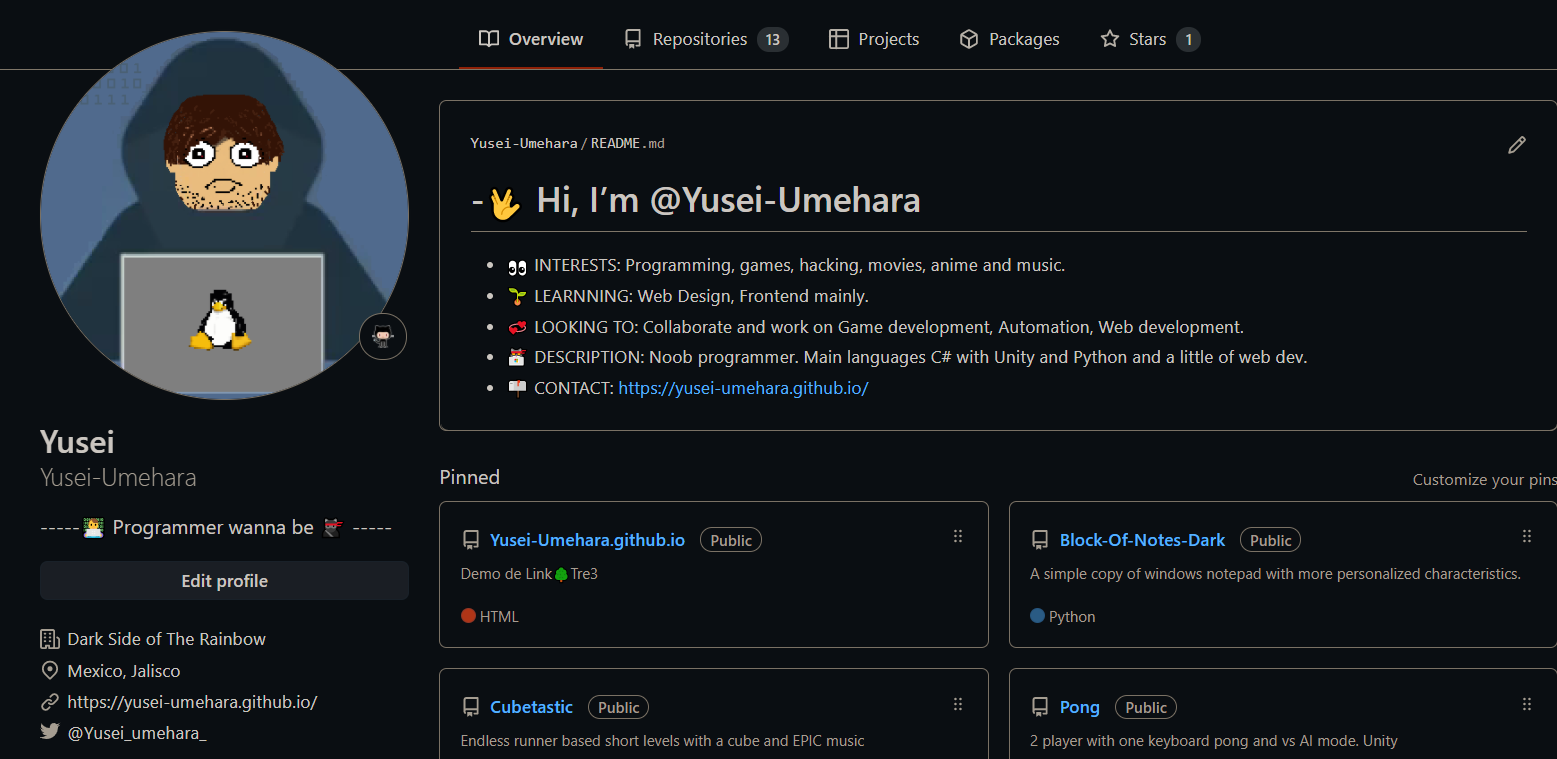Click the Public badge on Cubetastic
1557x759 pixels.
pyautogui.click(x=618, y=707)
